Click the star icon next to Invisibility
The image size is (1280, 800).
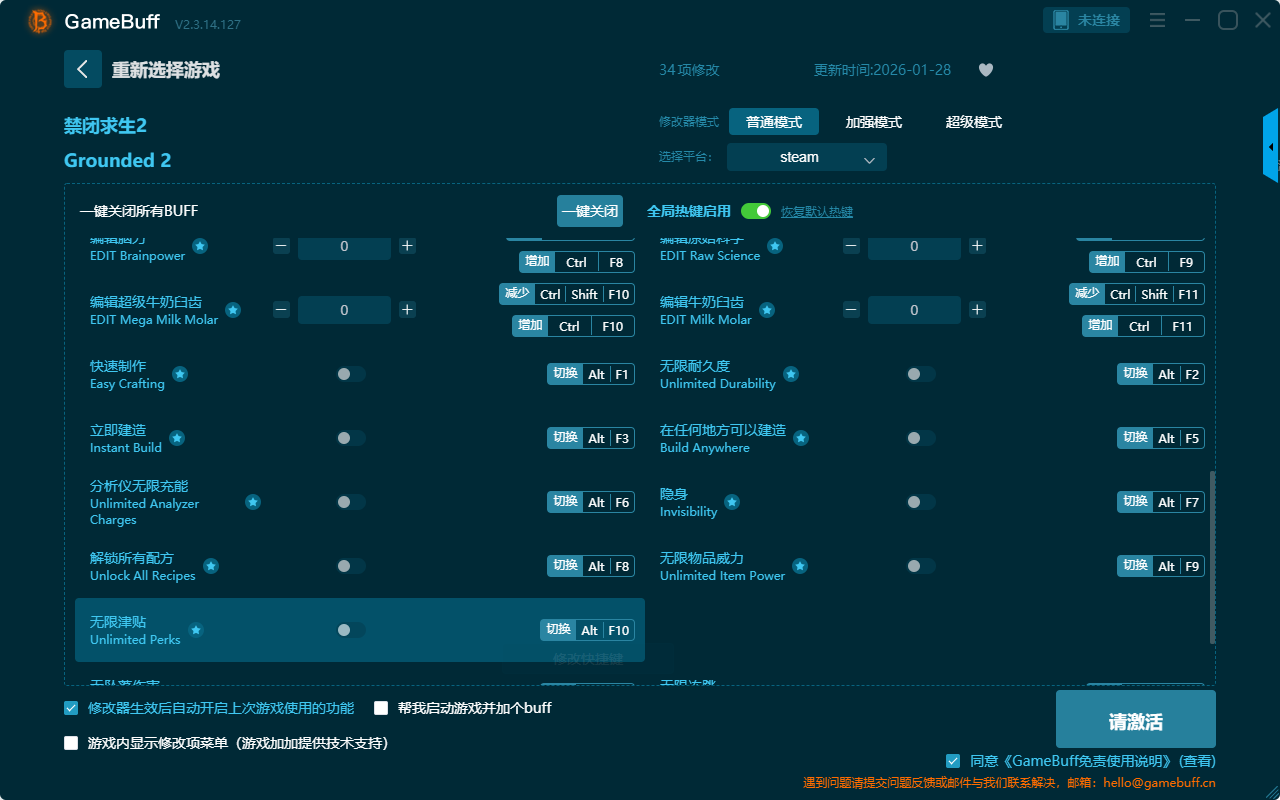tap(732, 502)
